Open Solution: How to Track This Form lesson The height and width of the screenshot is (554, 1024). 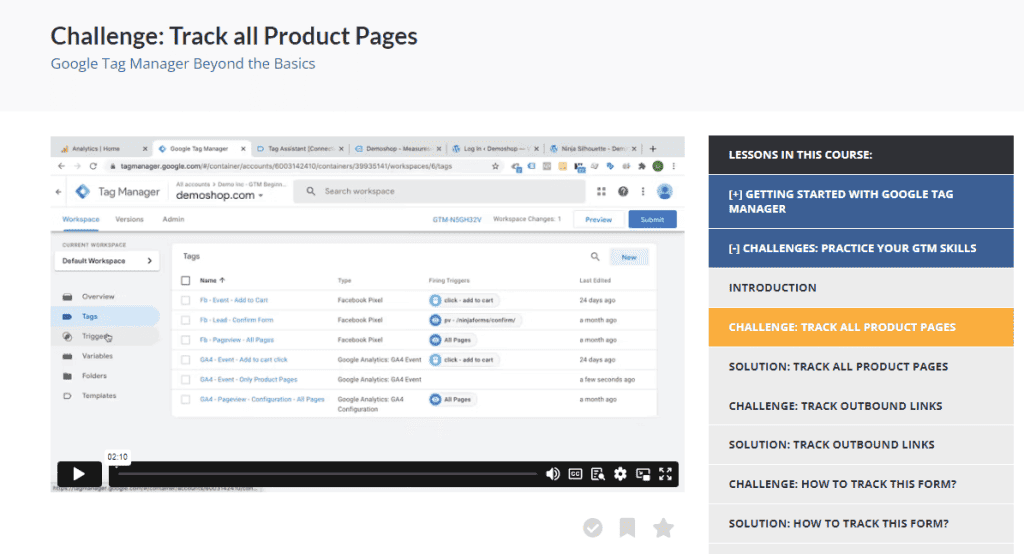[x=861, y=523]
